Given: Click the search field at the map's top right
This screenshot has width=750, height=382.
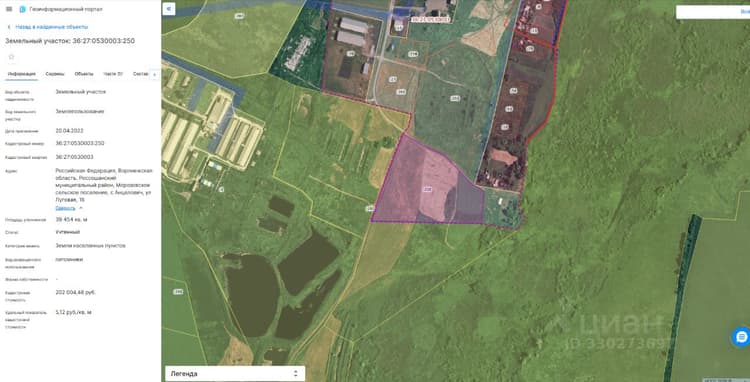Looking at the screenshot, I should (x=713, y=12).
